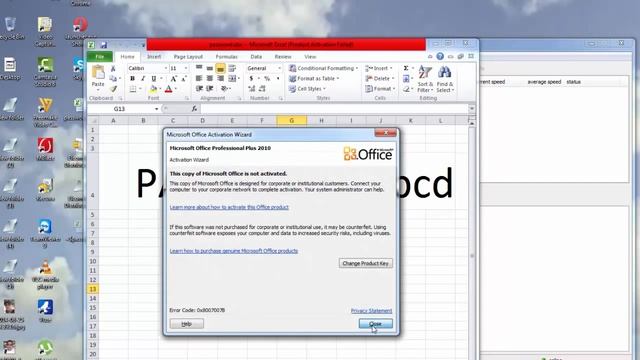Click the Insert Function fx icon
This screenshot has height=360, width=640.
pos(194,109)
